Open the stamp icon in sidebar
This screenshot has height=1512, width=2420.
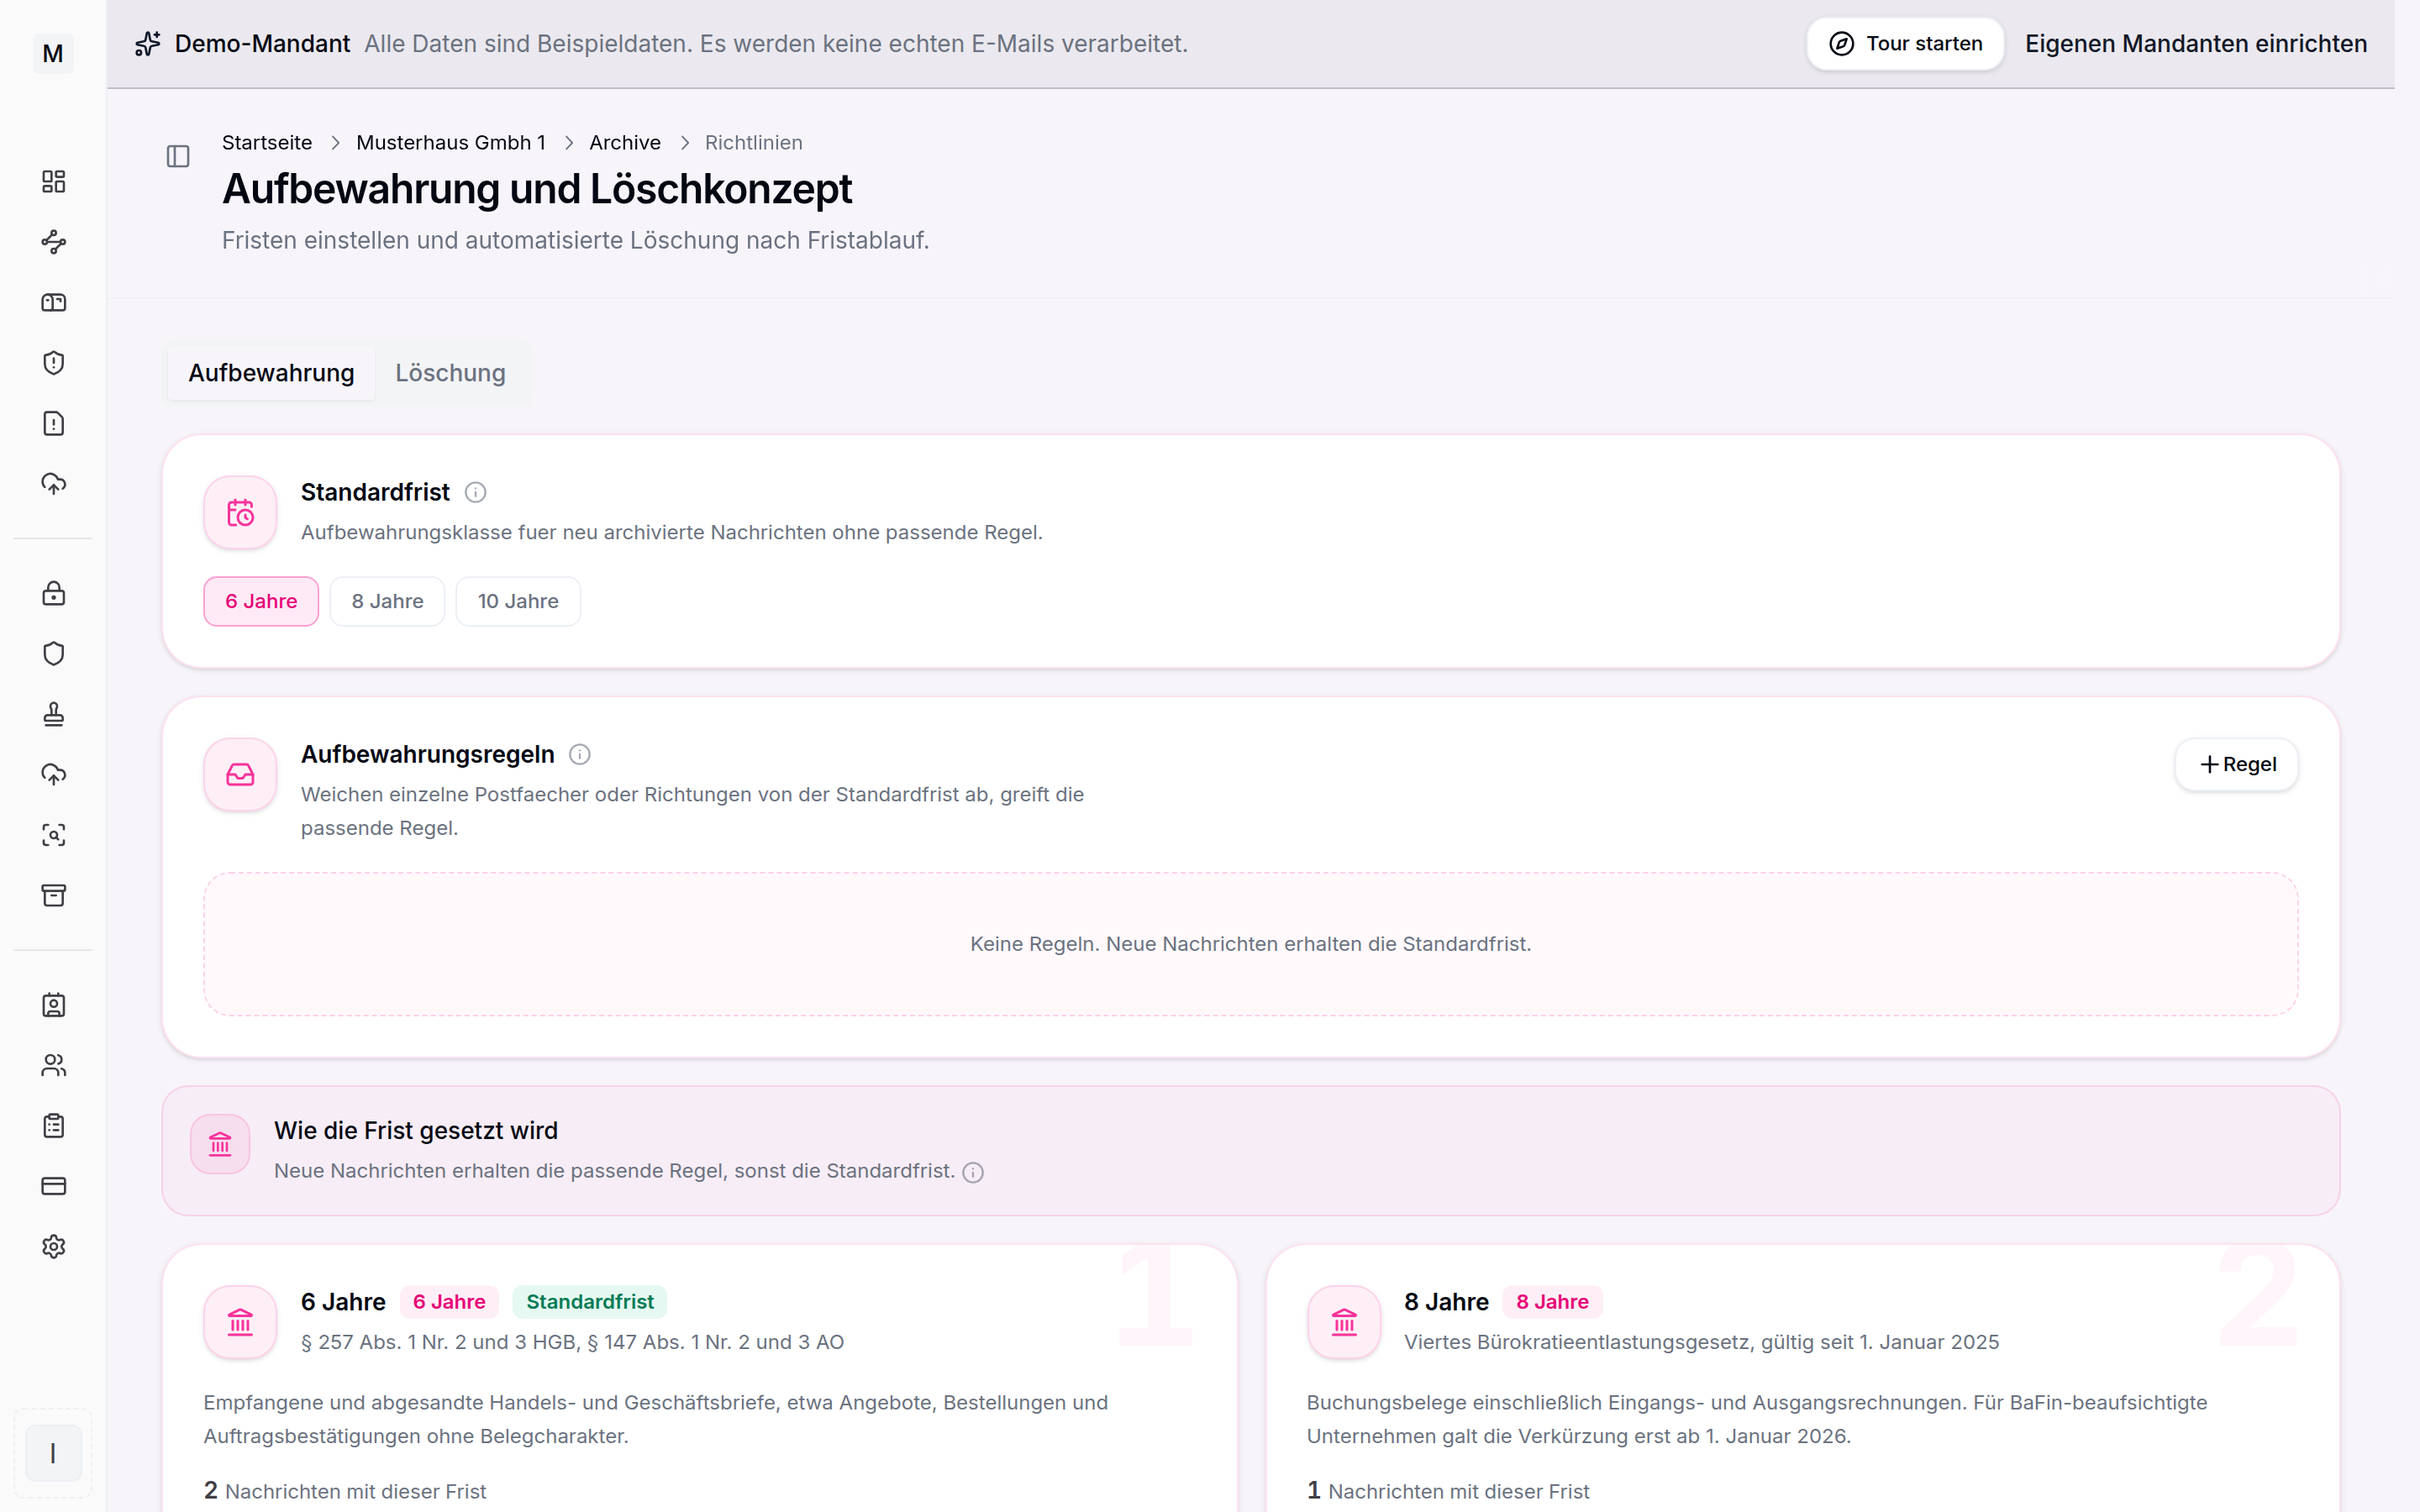(x=53, y=714)
